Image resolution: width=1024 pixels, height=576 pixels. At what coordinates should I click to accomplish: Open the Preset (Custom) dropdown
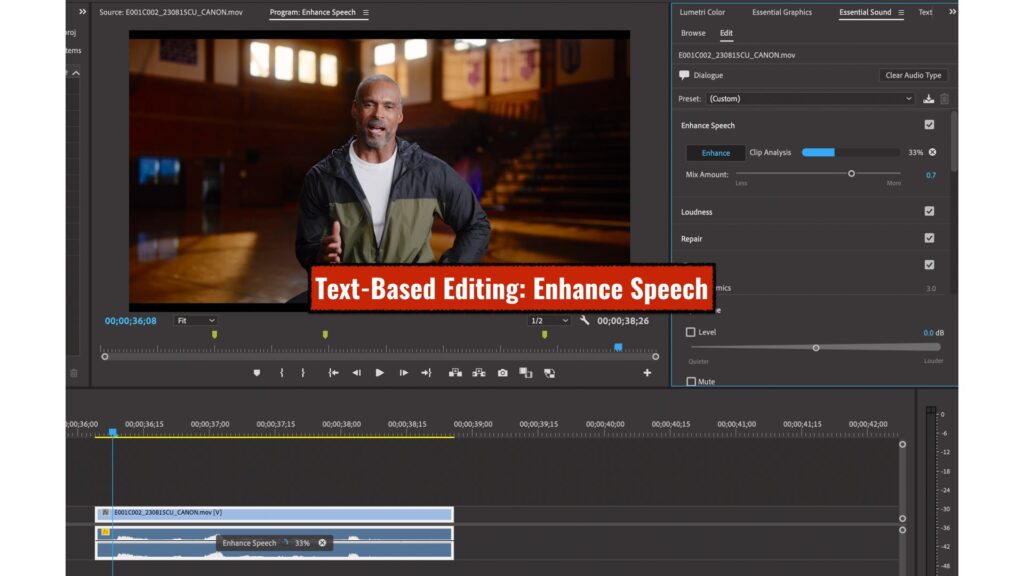click(x=810, y=99)
